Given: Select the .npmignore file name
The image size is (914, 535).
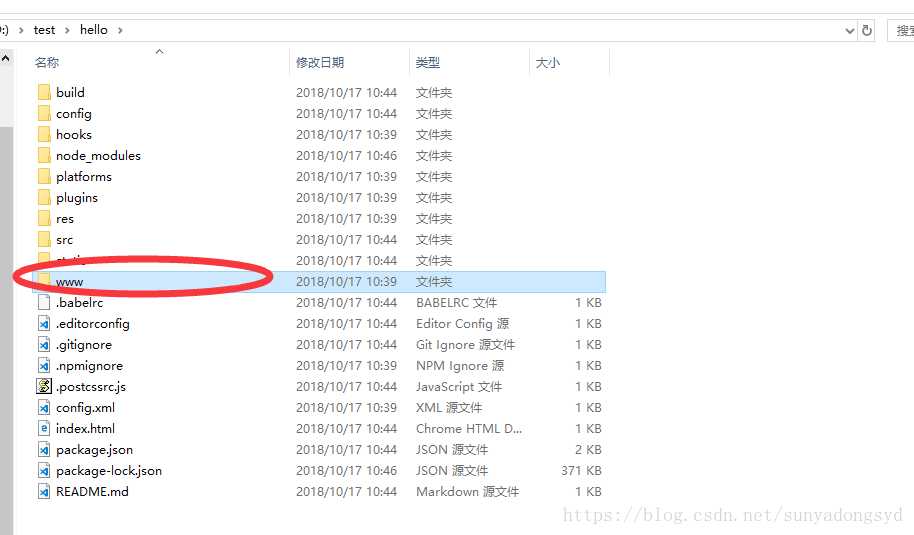Looking at the screenshot, I should coord(90,365).
